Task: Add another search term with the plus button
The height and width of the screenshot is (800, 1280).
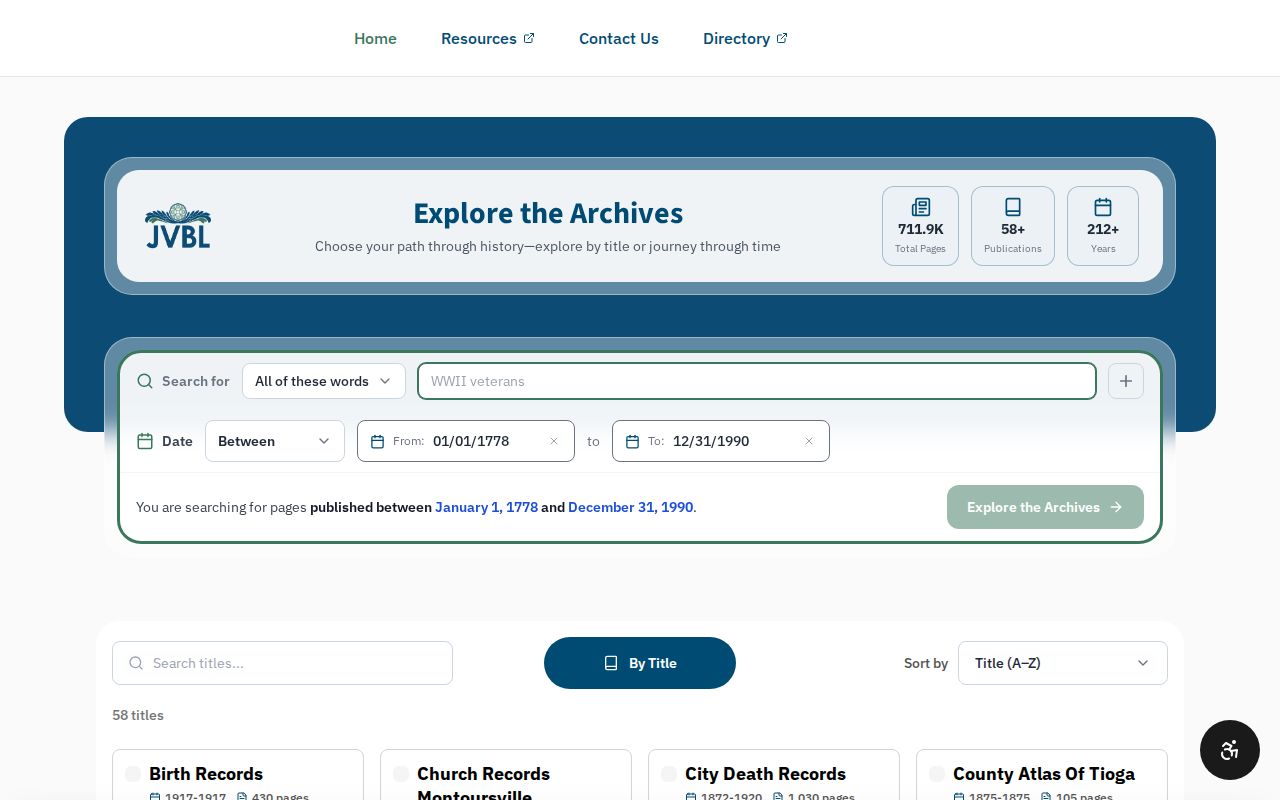Action: 1126,381
